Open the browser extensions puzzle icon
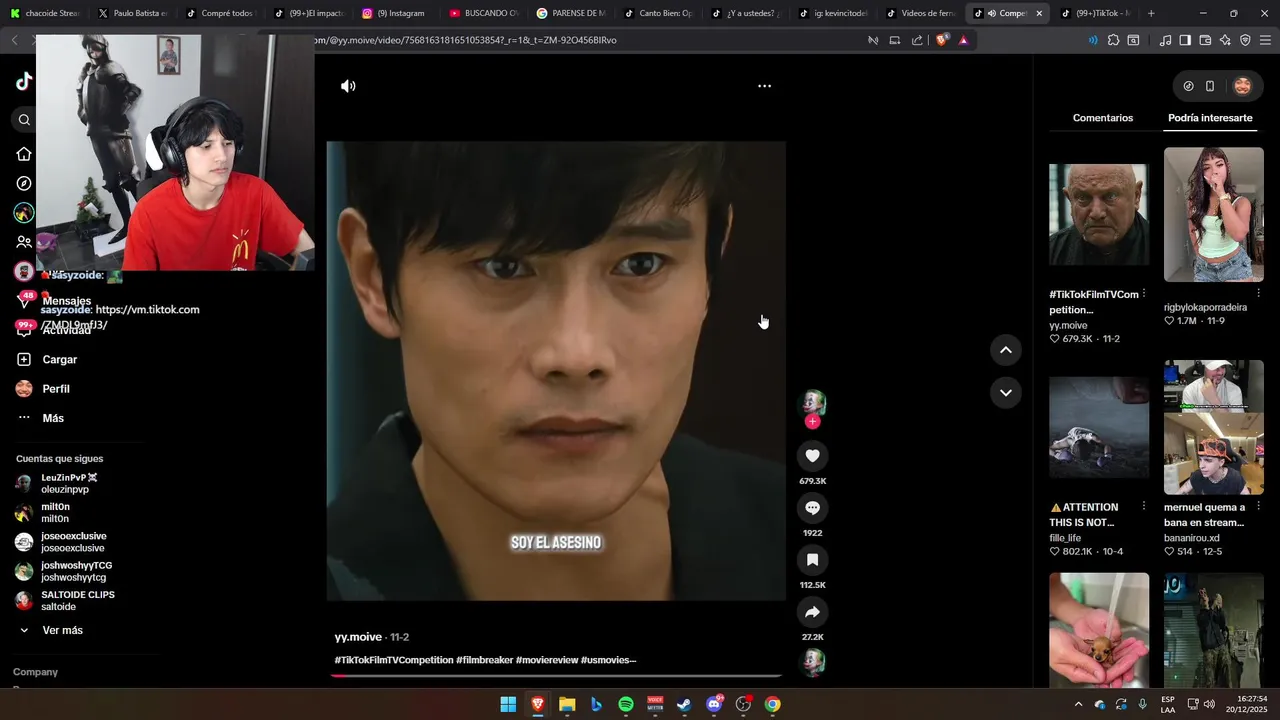Screen dimensions: 1280x720 (x=1113, y=40)
